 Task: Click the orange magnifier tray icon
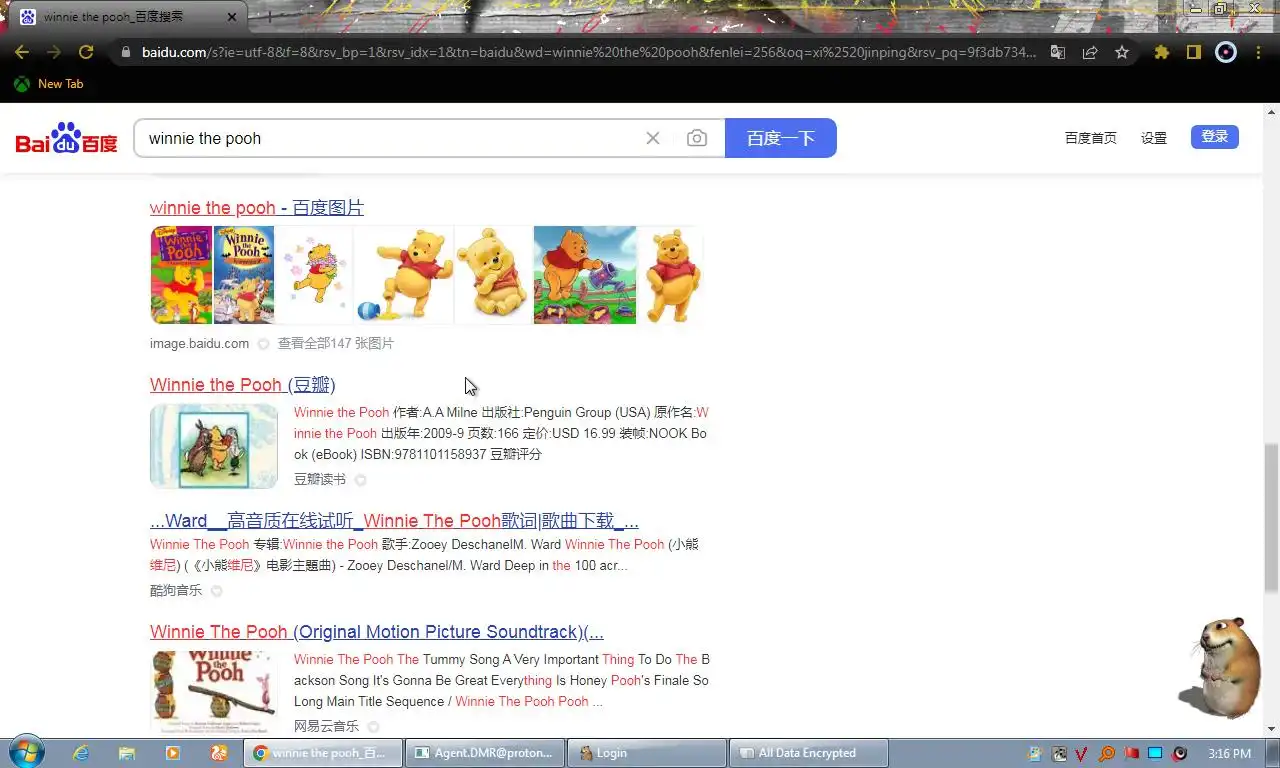click(1107, 753)
